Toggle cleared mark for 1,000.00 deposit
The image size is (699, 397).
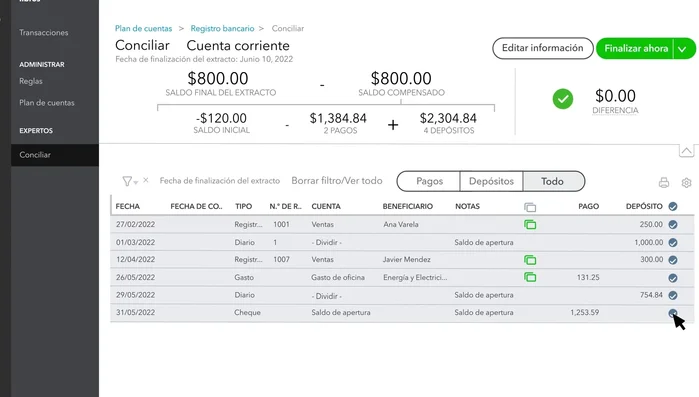click(x=673, y=242)
